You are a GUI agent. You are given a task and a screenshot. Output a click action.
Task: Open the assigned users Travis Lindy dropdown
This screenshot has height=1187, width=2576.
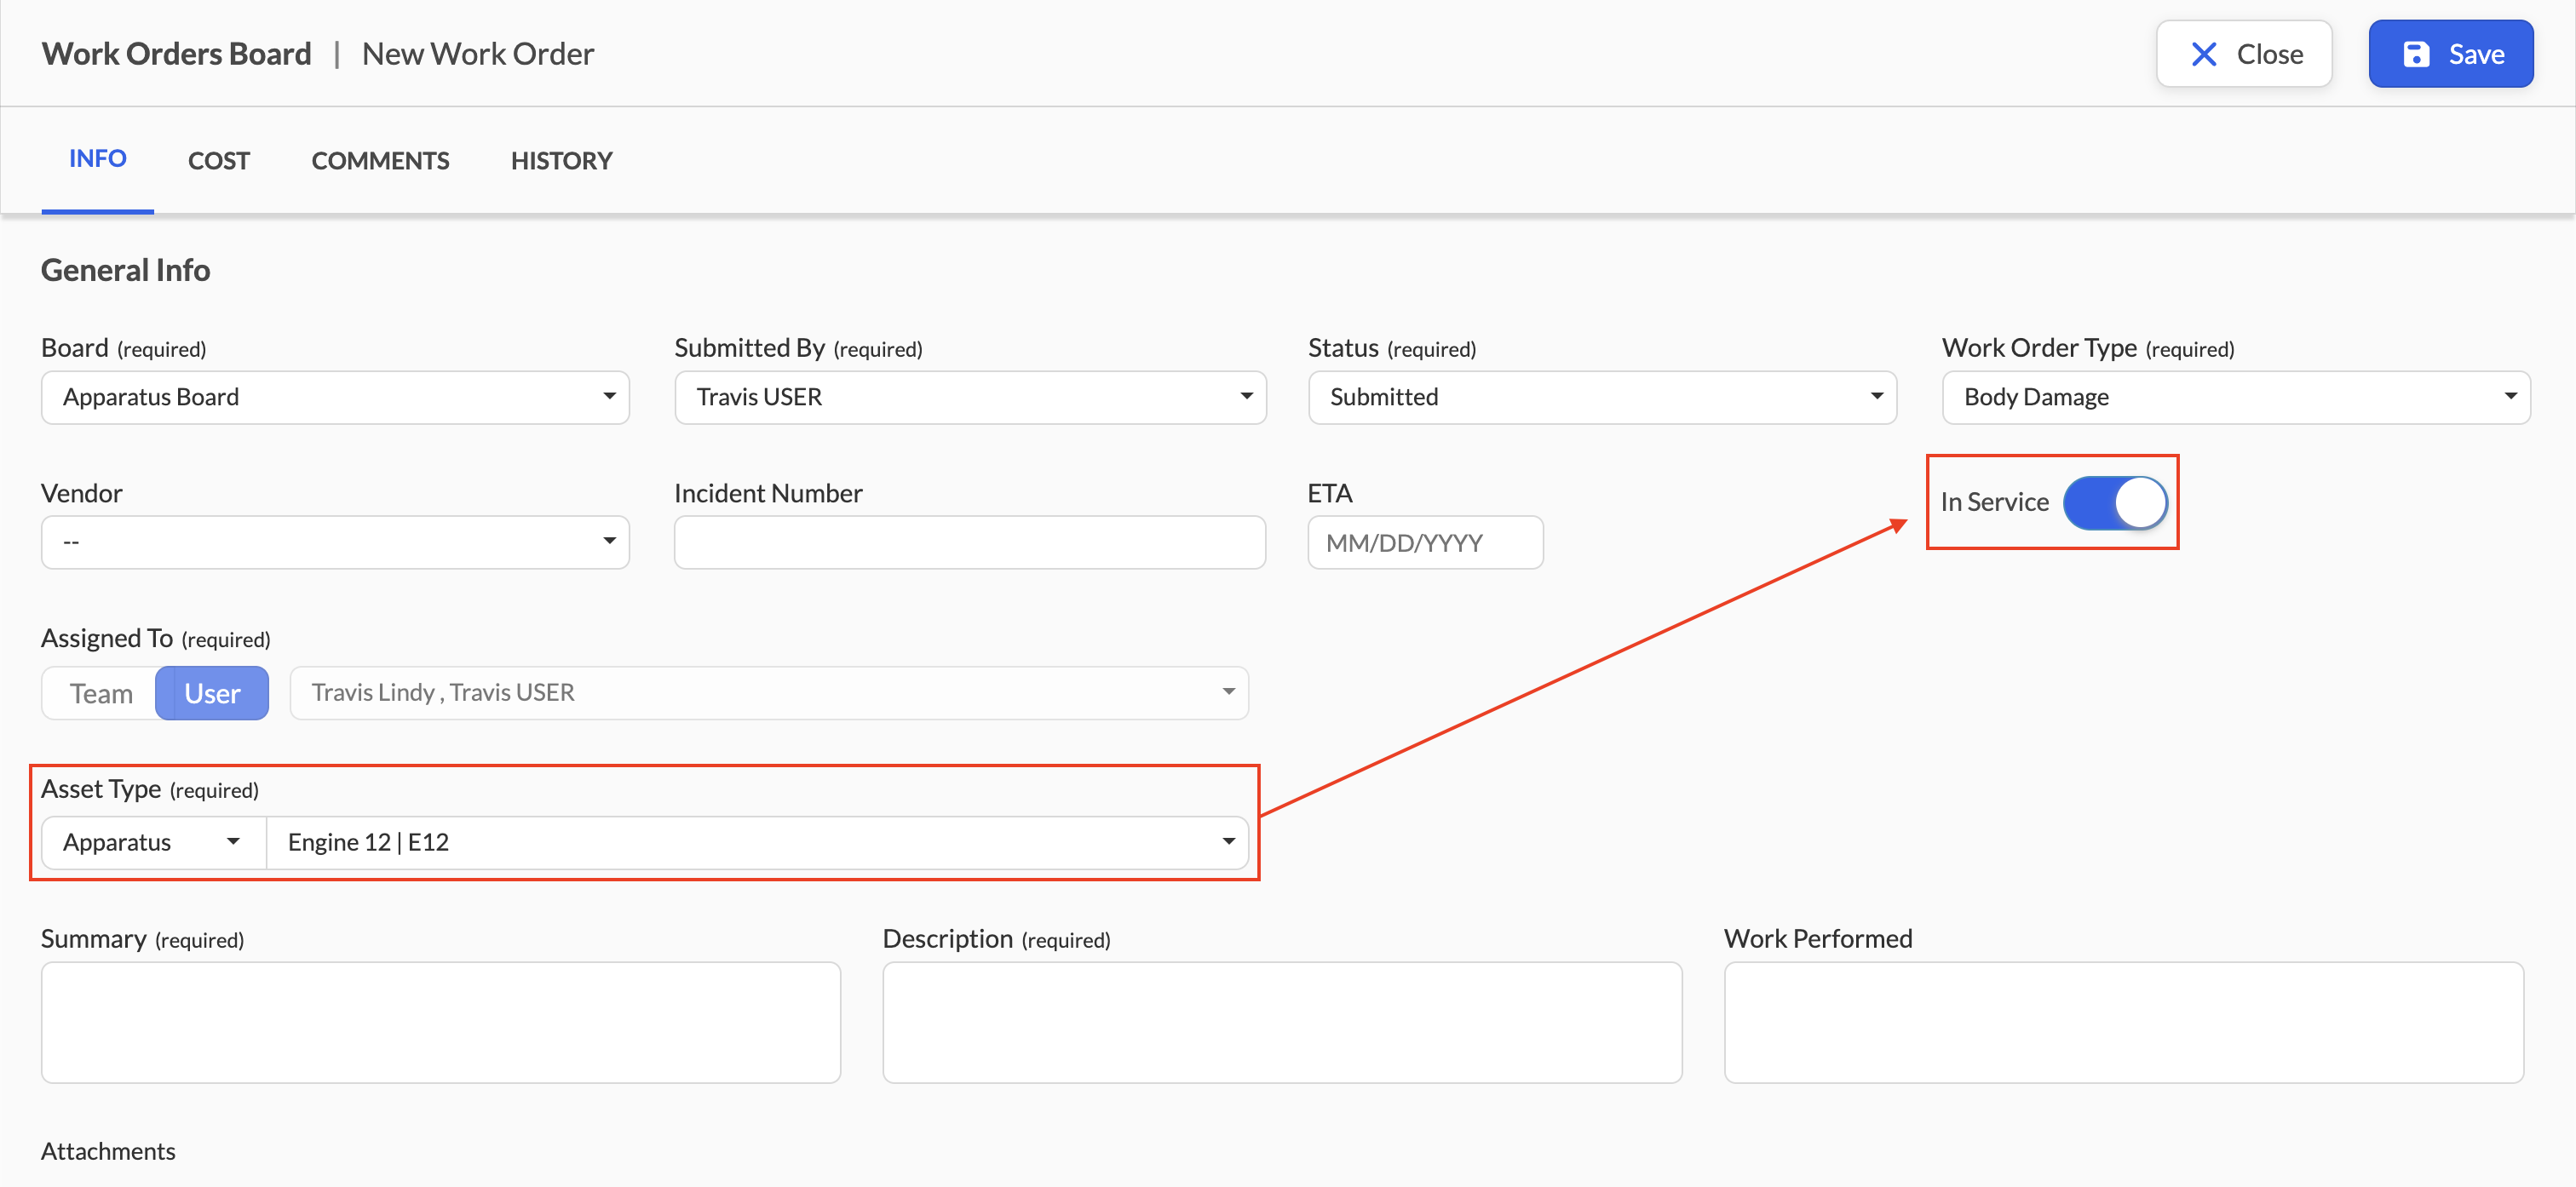pos(769,693)
